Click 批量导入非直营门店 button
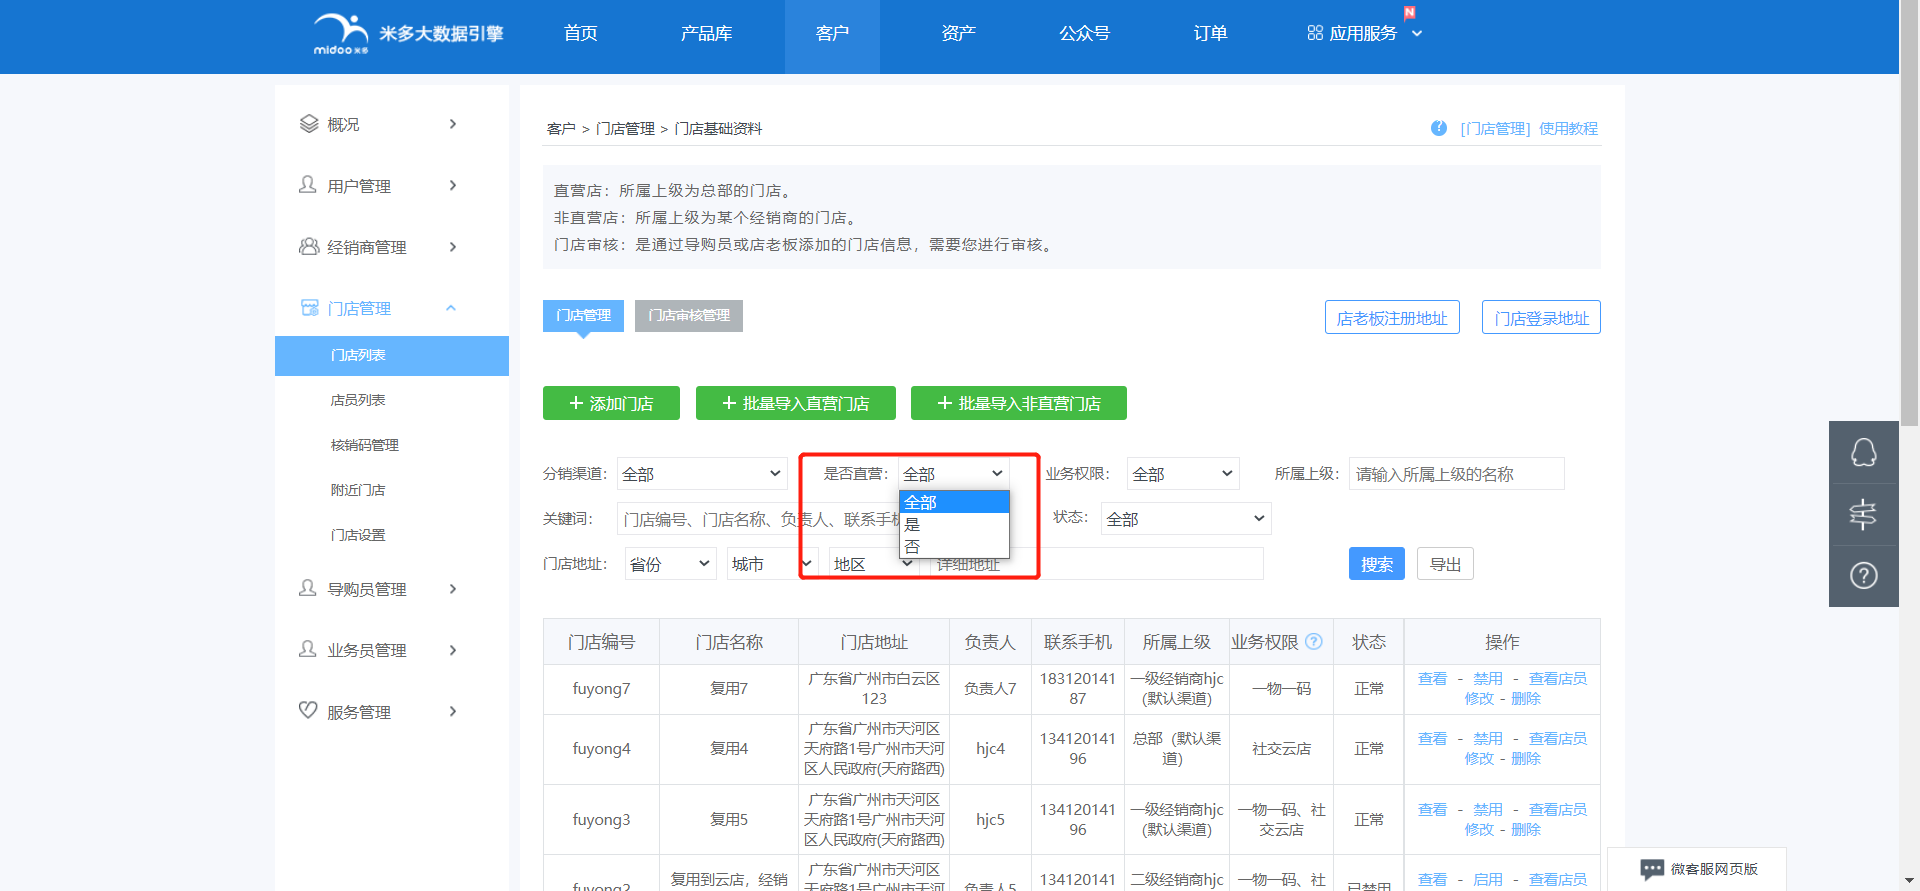The height and width of the screenshot is (891, 1920). tap(1019, 403)
